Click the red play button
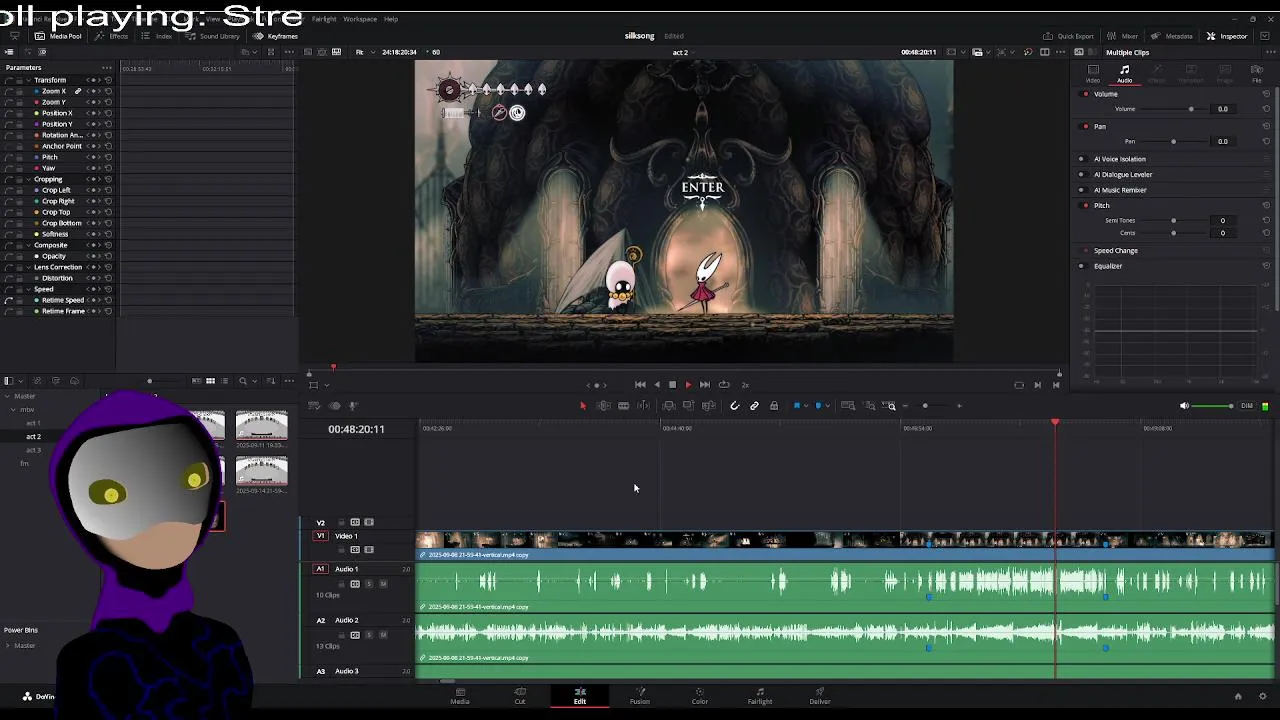Image resolution: width=1280 pixels, height=720 pixels. coord(688,385)
